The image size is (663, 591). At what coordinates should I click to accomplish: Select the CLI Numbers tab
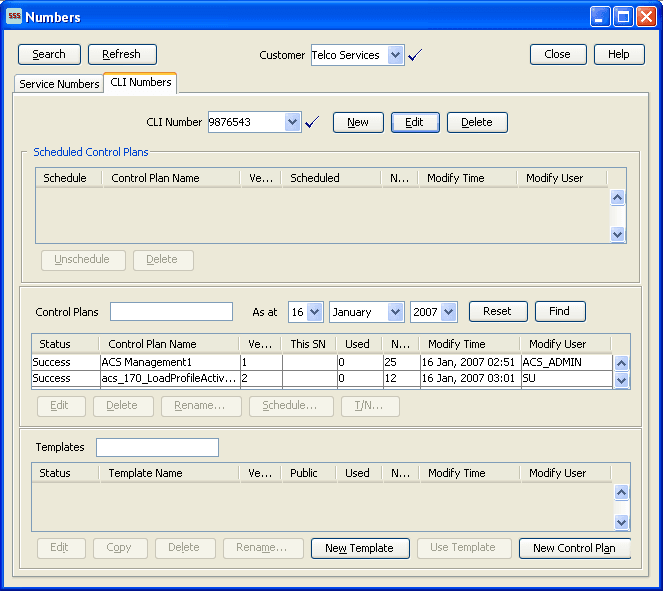pyautogui.click(x=140, y=83)
